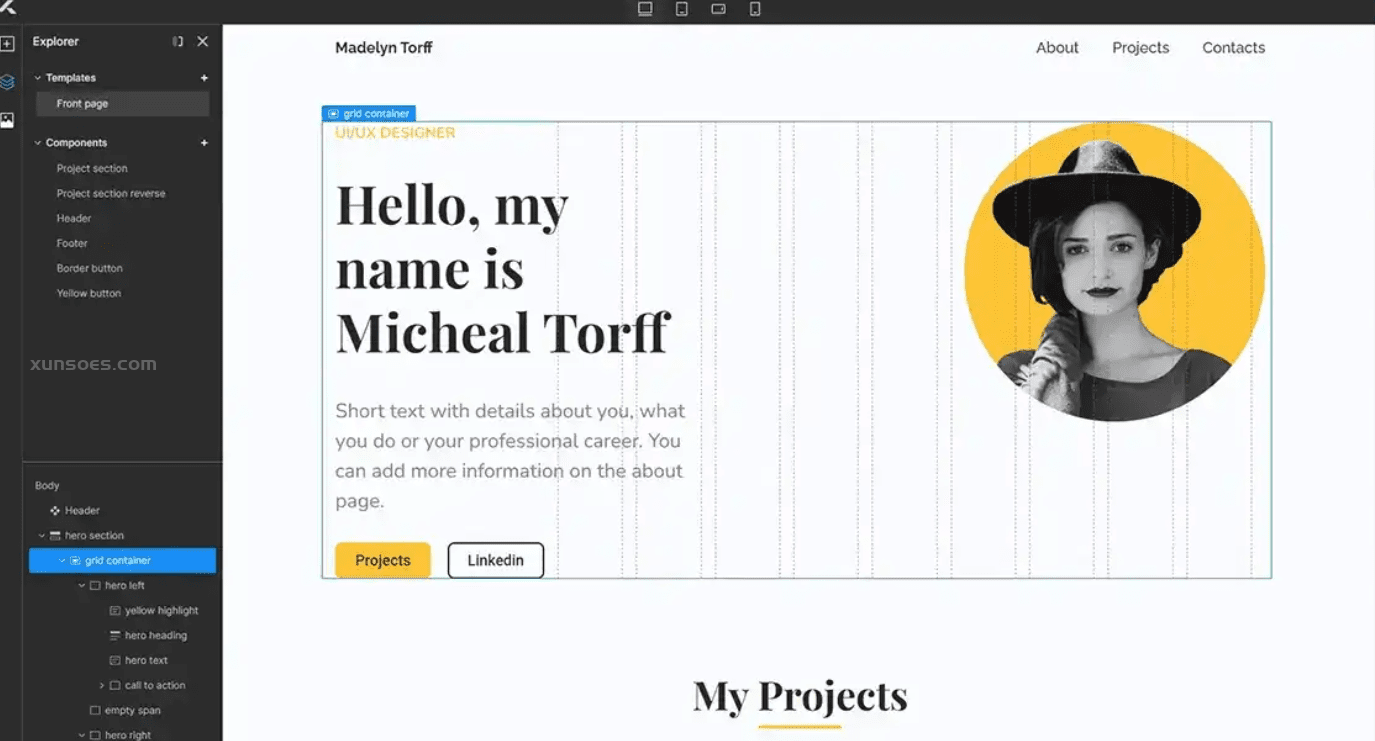The width and height of the screenshot is (1375, 741).
Task: Click the yellow Projects button
Action: coord(383,561)
